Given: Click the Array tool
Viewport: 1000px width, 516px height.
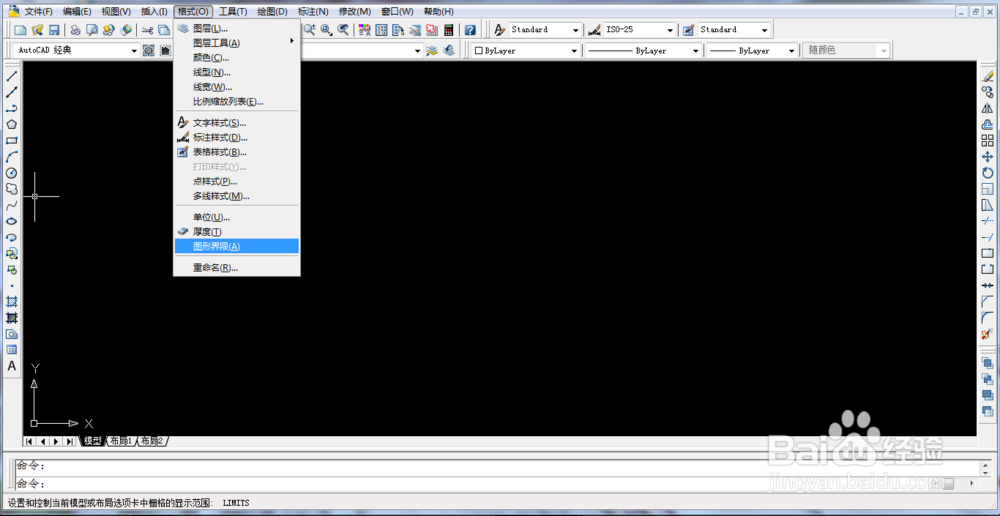Looking at the screenshot, I should point(987,140).
